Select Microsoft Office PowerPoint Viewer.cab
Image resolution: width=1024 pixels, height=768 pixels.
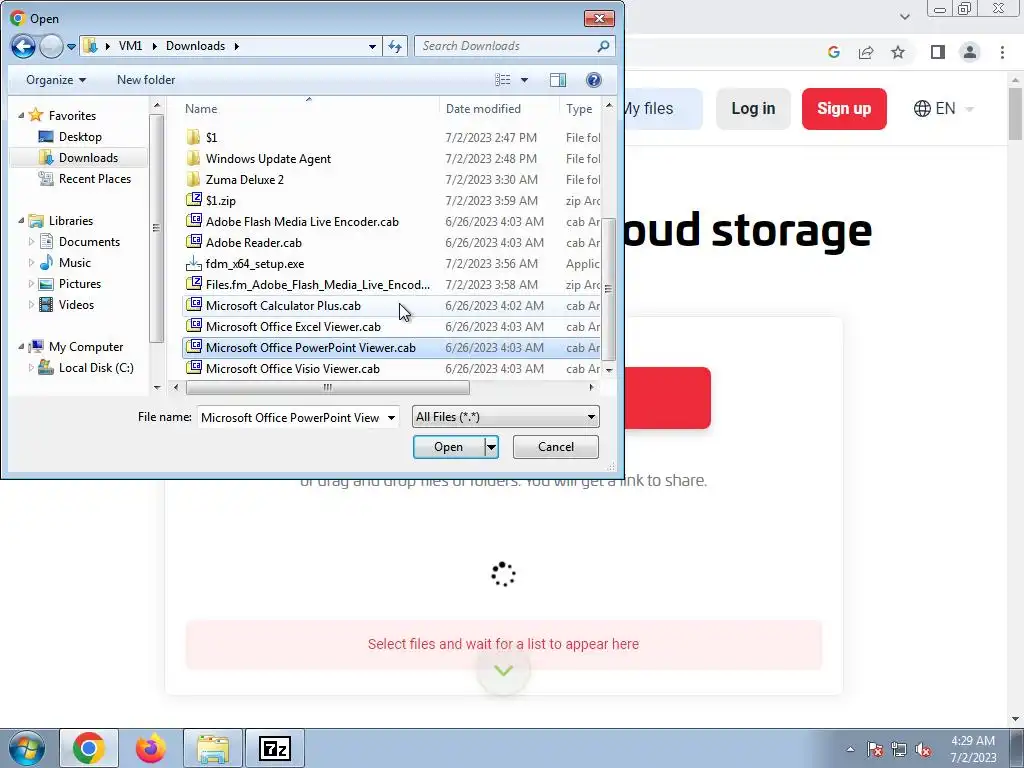(310, 347)
